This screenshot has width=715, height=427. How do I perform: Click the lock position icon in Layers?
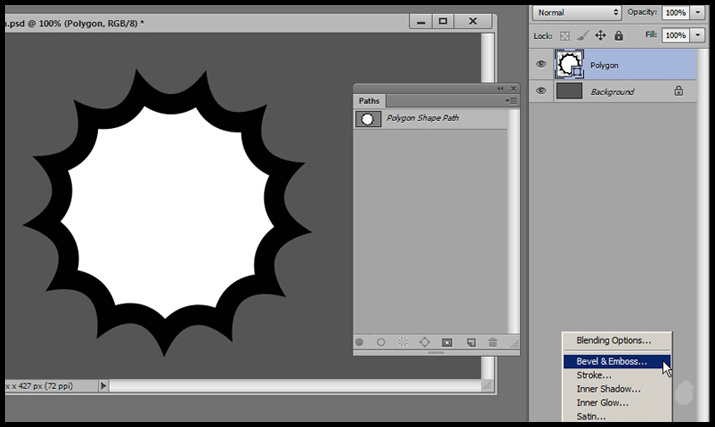click(600, 35)
